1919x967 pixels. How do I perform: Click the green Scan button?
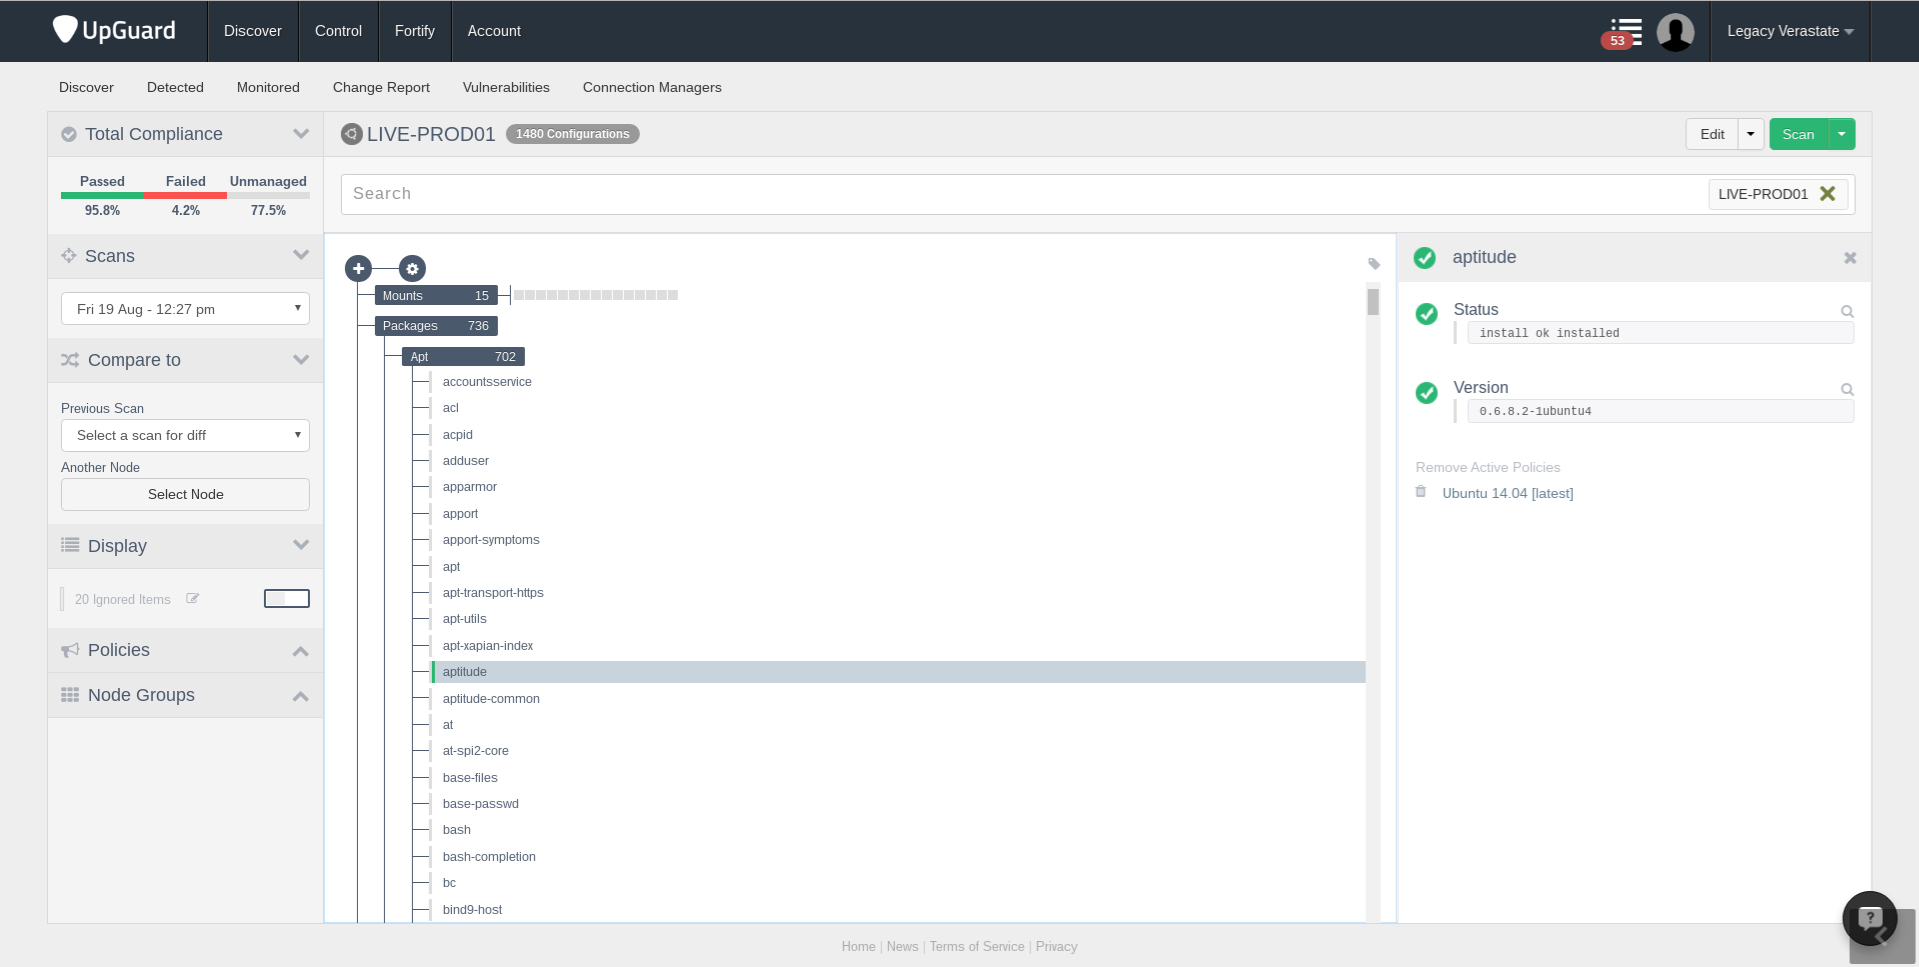coord(1799,134)
